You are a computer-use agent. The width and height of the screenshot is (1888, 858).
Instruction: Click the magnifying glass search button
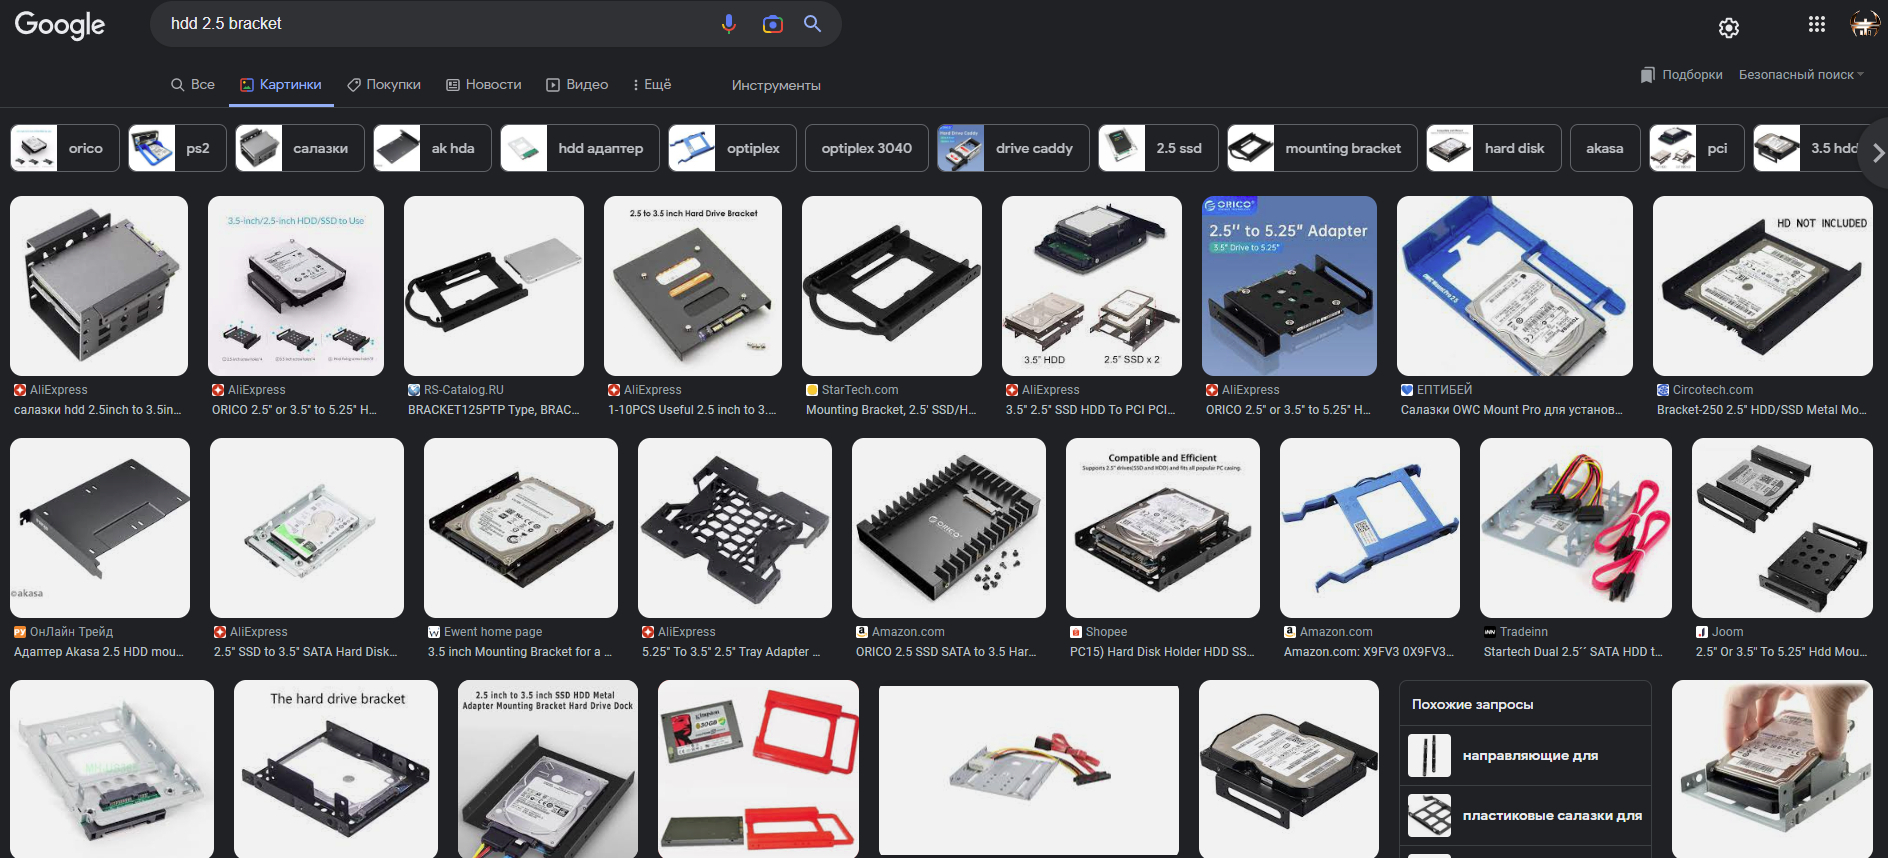click(812, 24)
